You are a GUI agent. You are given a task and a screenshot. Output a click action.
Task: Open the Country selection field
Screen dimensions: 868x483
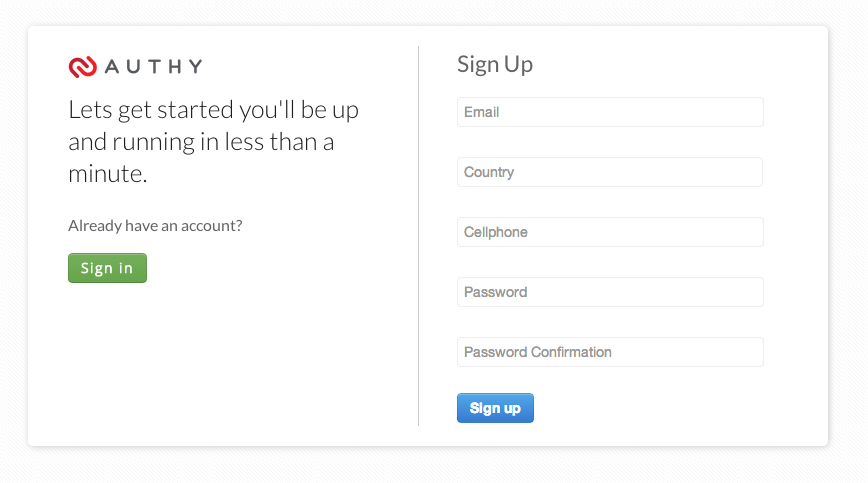click(x=610, y=172)
